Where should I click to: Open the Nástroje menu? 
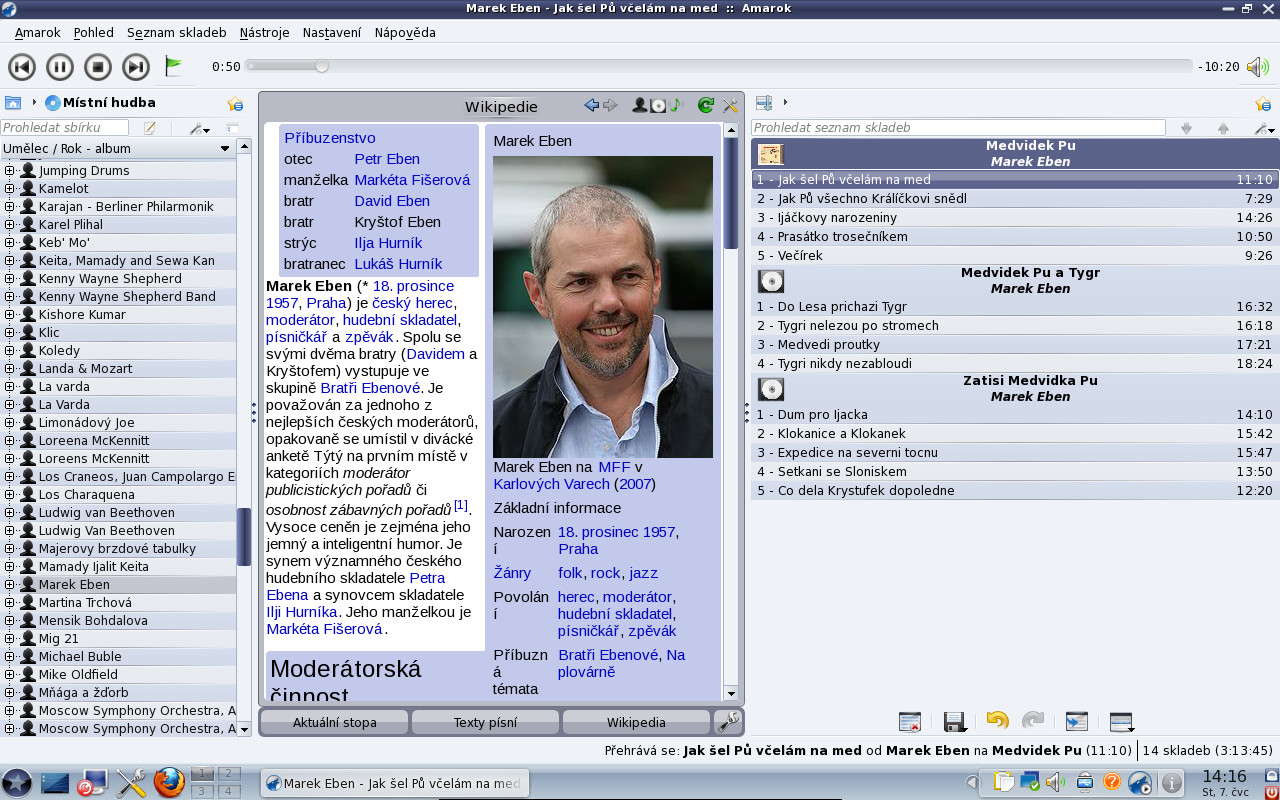click(x=265, y=32)
